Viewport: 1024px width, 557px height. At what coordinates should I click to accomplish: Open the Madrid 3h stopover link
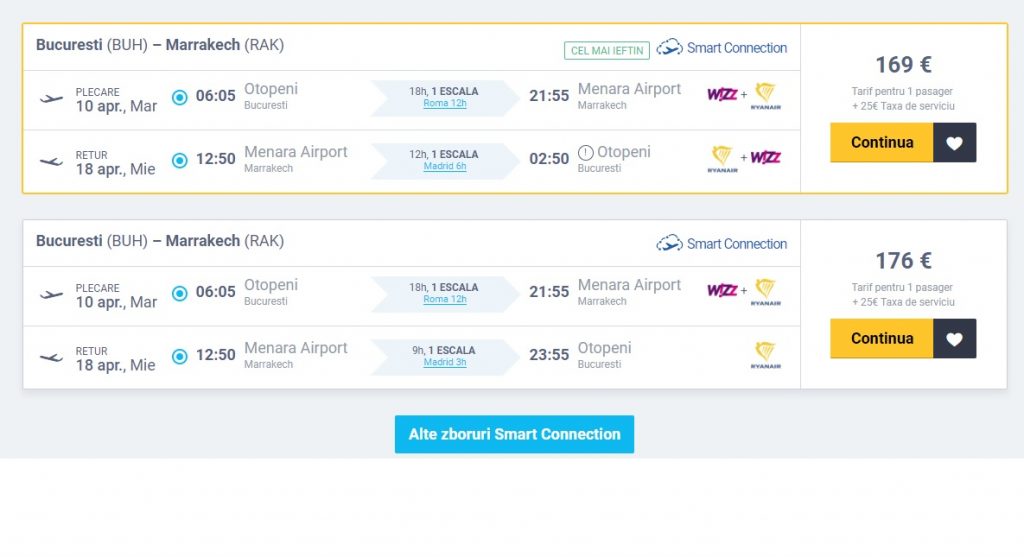(445, 362)
